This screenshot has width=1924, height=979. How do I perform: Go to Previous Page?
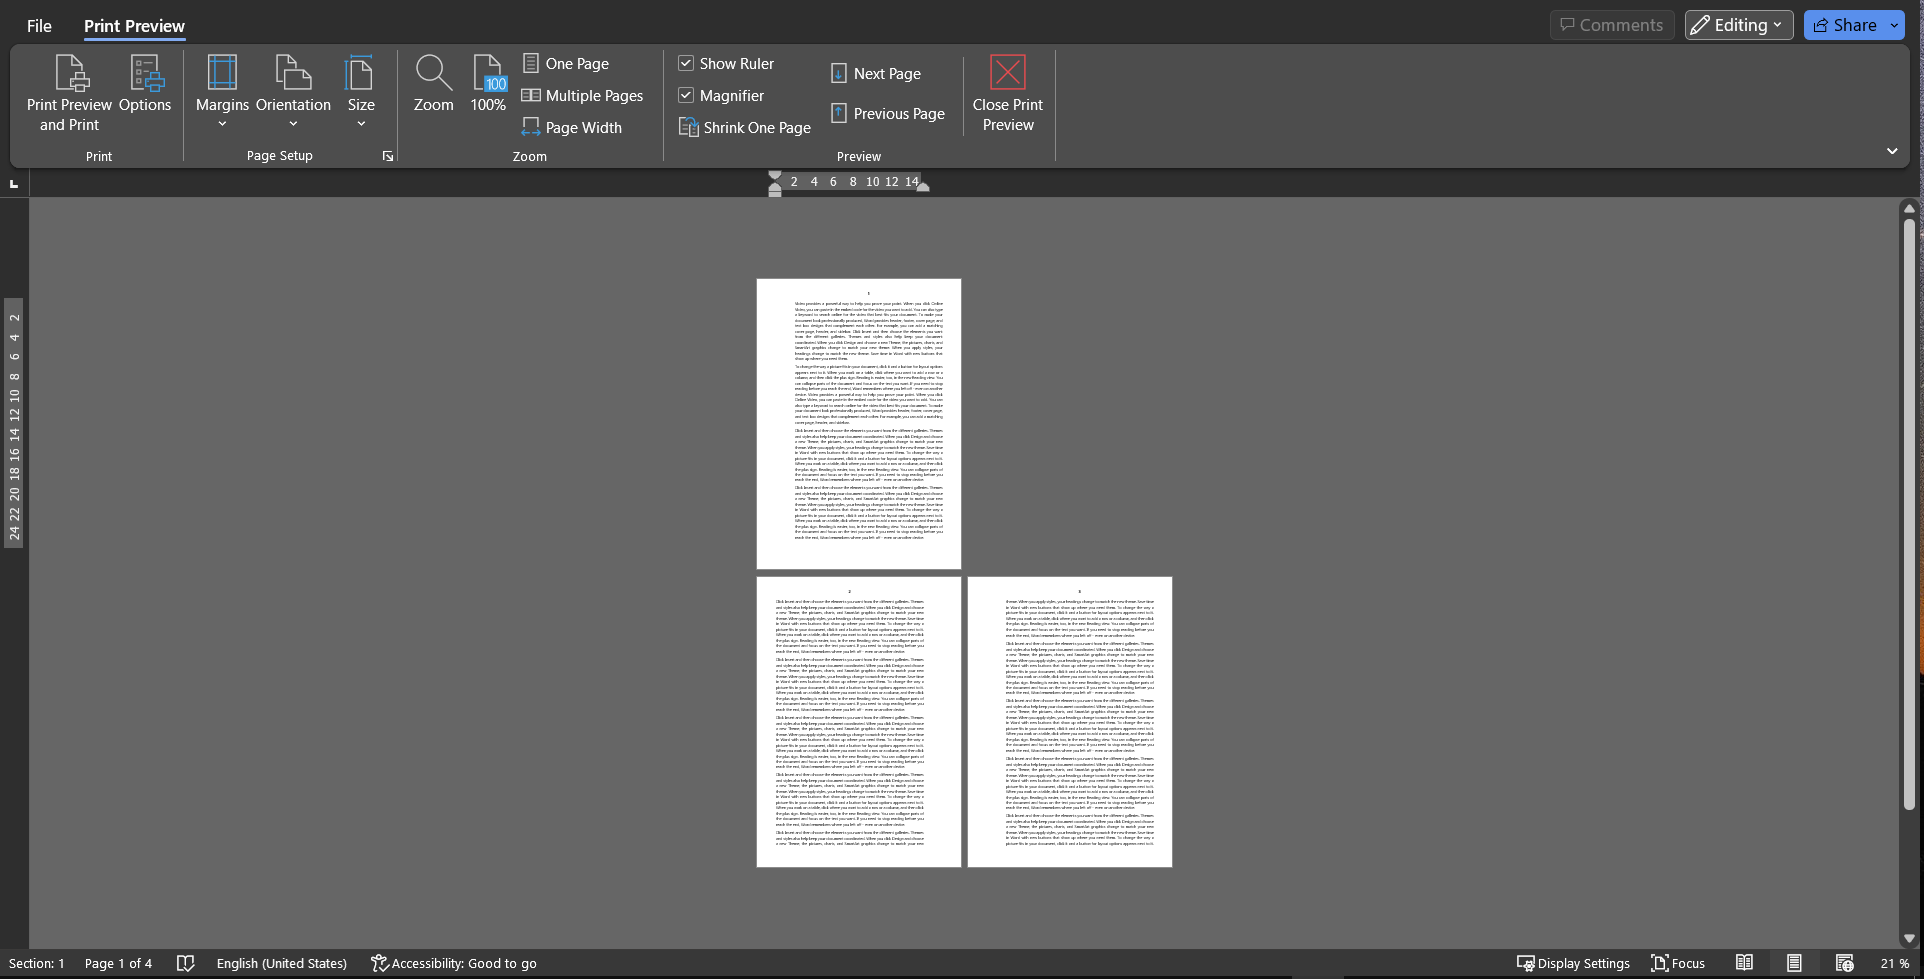tap(888, 113)
